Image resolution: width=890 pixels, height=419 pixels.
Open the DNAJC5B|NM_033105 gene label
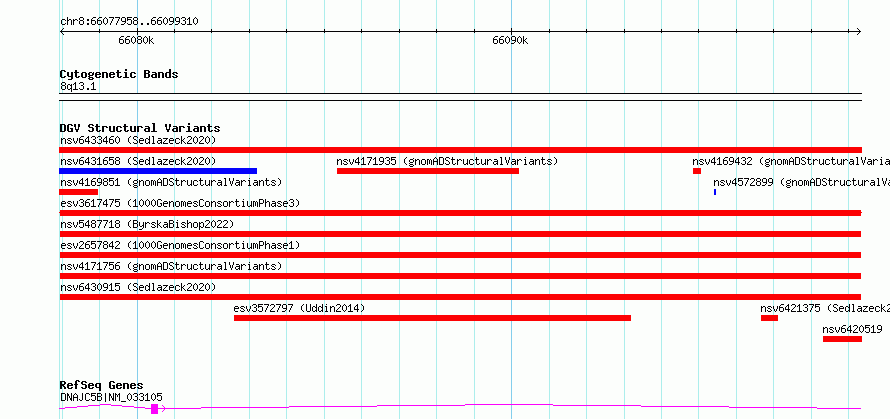111,397
